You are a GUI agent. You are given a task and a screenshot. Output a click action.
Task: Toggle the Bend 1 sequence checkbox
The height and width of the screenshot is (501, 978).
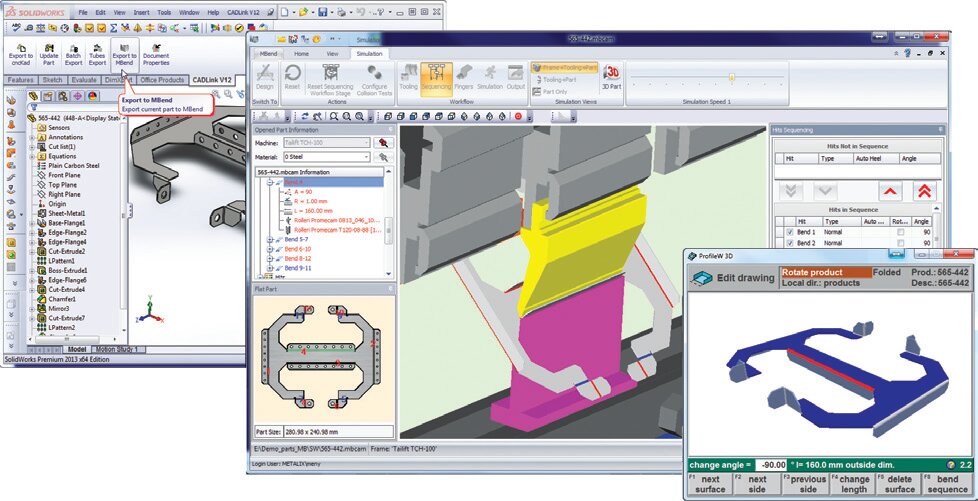pyautogui.click(x=790, y=232)
